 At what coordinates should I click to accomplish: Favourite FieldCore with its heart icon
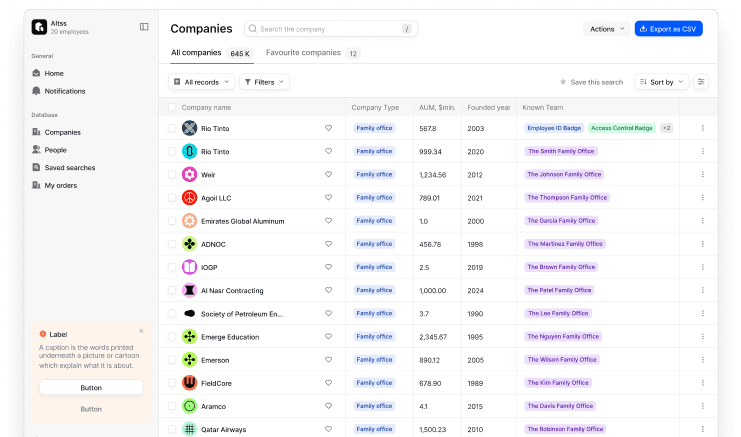328,383
